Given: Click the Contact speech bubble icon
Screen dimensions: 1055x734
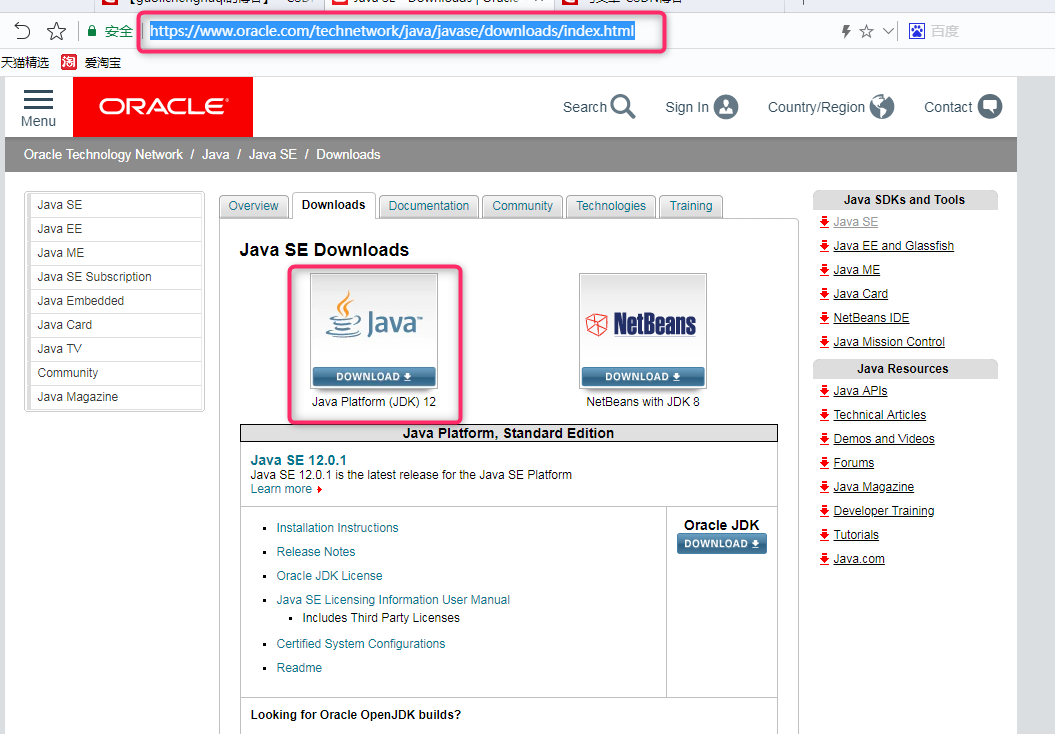Looking at the screenshot, I should coord(990,106).
